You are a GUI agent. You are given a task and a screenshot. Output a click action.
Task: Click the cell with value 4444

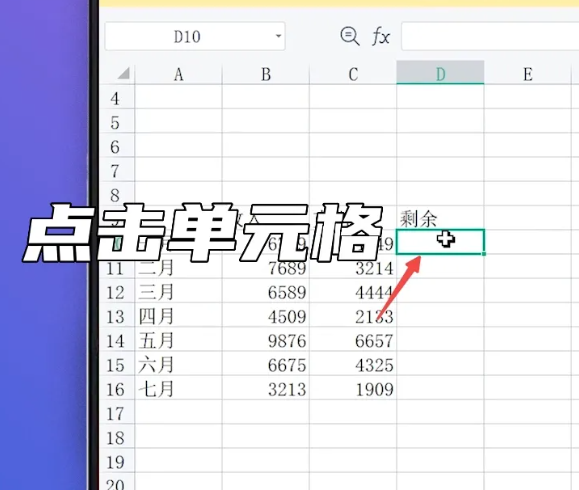point(353,292)
